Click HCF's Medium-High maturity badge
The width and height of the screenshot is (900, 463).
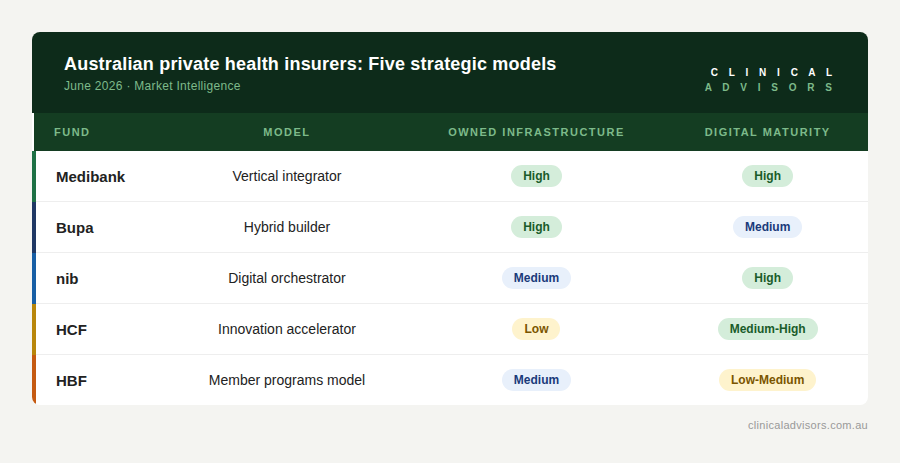pyautogui.click(x=767, y=329)
